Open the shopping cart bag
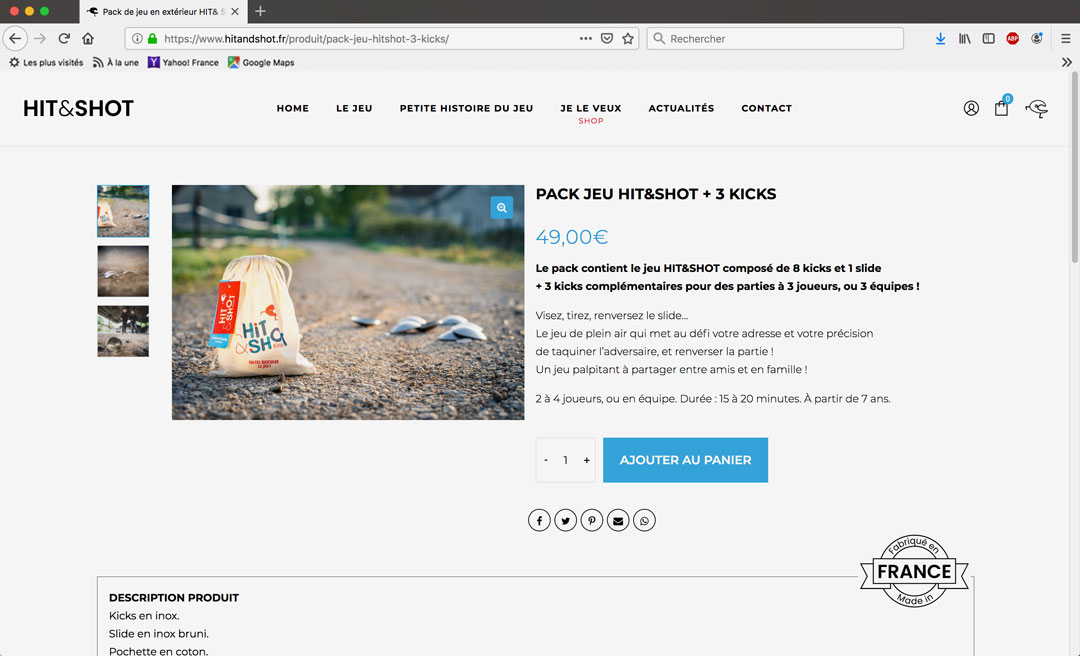 [1001, 107]
